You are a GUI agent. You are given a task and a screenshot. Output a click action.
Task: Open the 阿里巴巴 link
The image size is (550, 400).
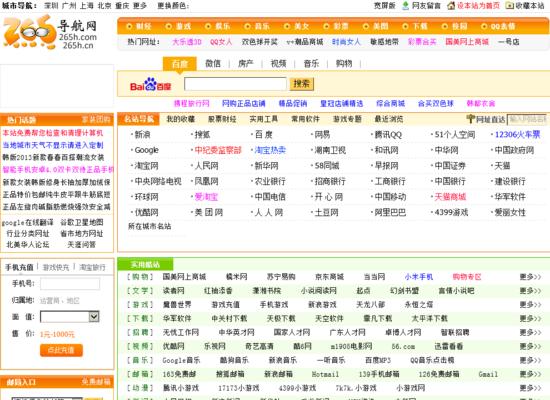point(390,212)
